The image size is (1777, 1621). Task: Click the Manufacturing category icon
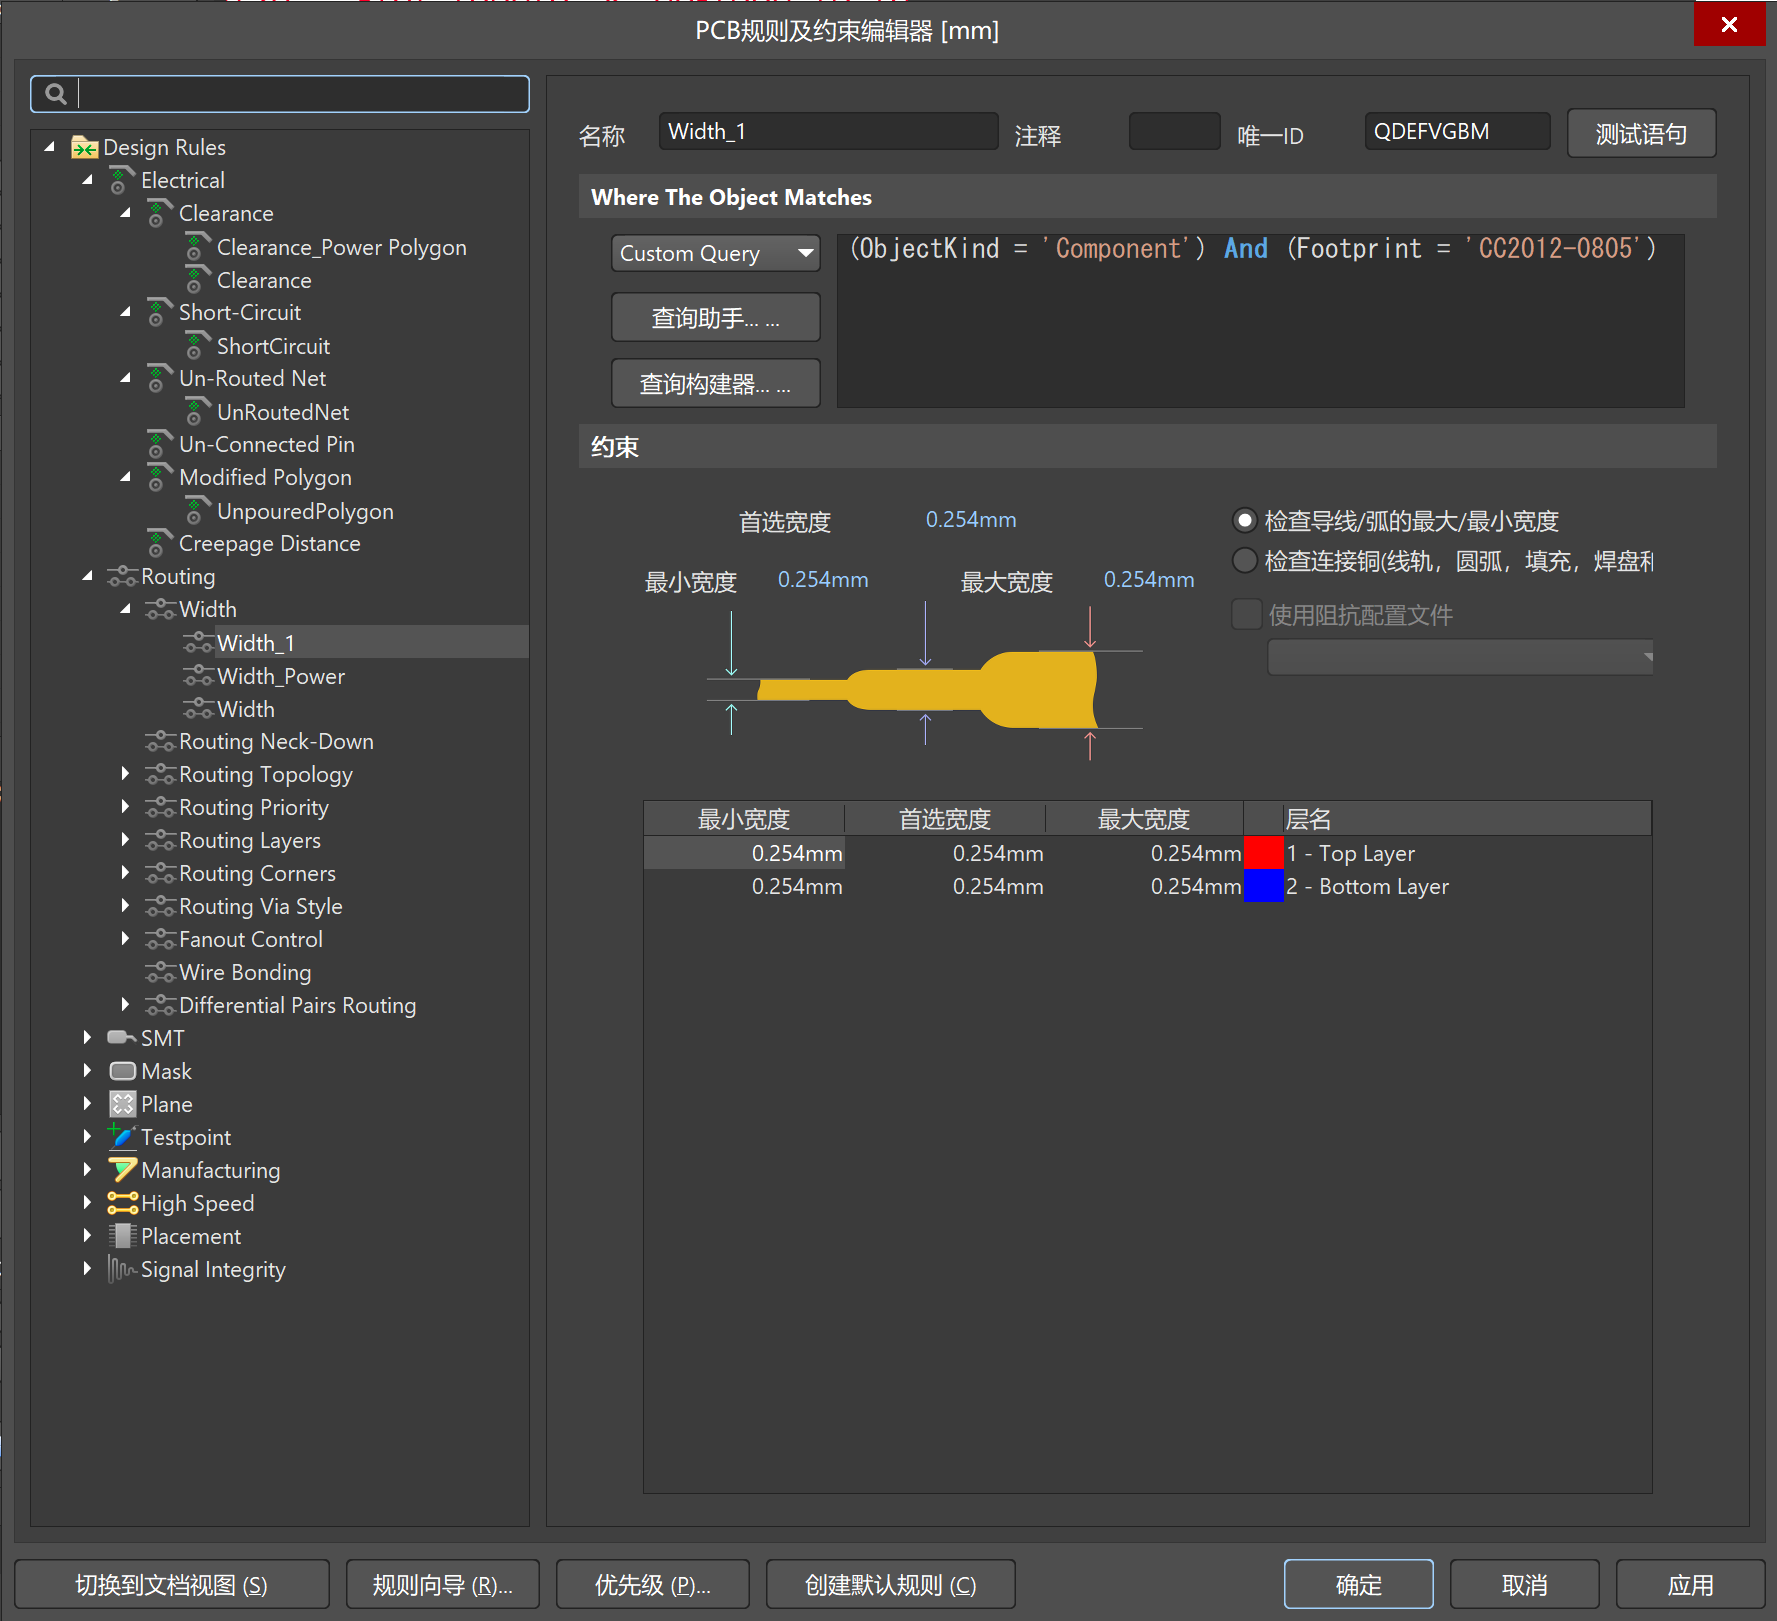[x=122, y=1170]
